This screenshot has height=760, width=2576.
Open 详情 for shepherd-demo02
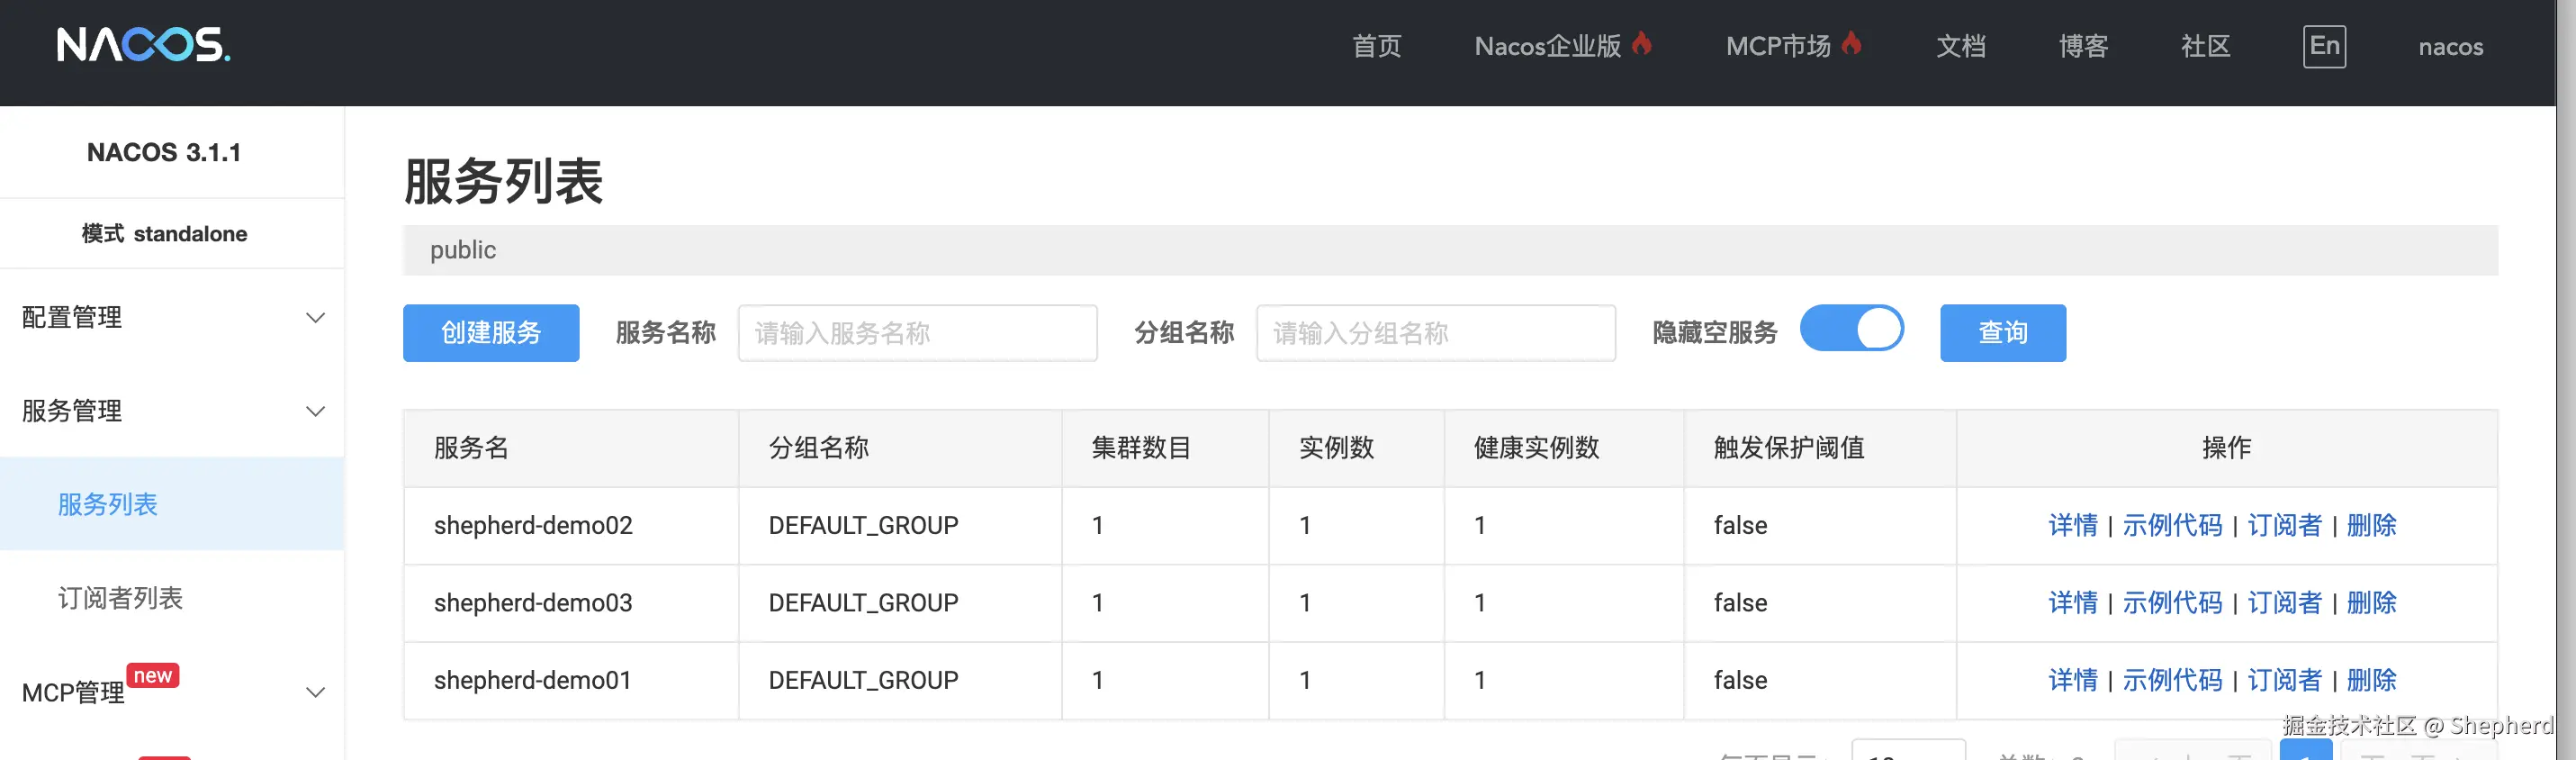(x=2073, y=526)
